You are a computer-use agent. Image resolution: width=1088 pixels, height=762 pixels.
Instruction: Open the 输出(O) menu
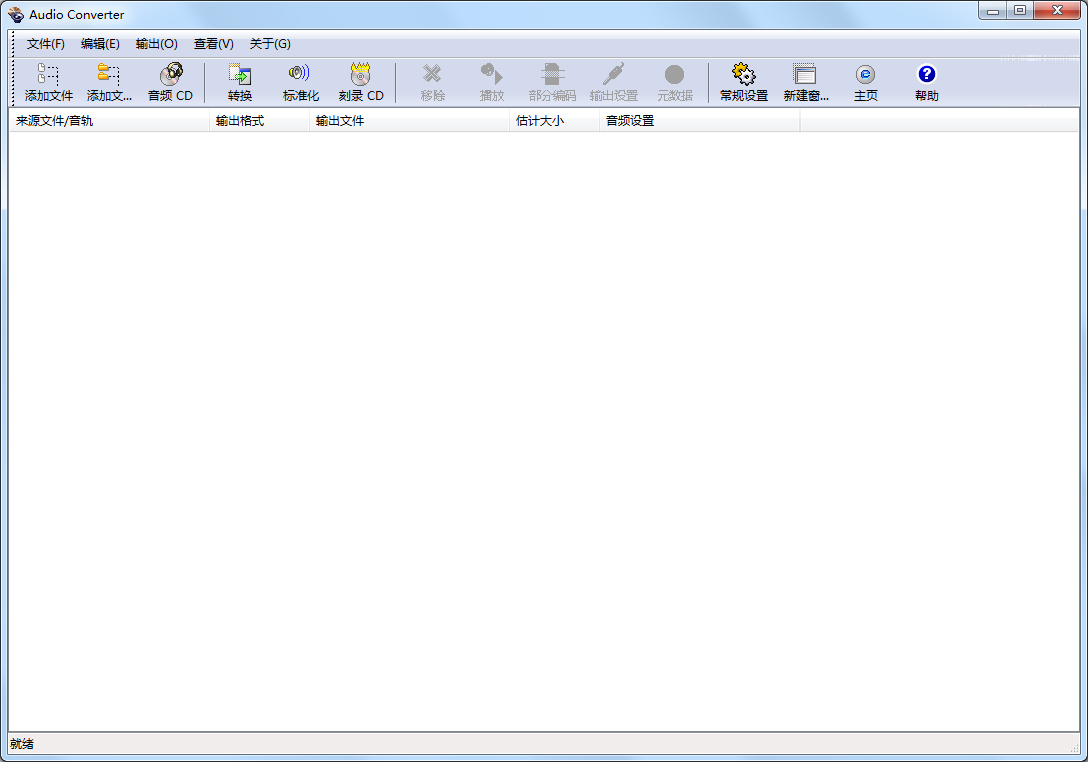(x=156, y=43)
